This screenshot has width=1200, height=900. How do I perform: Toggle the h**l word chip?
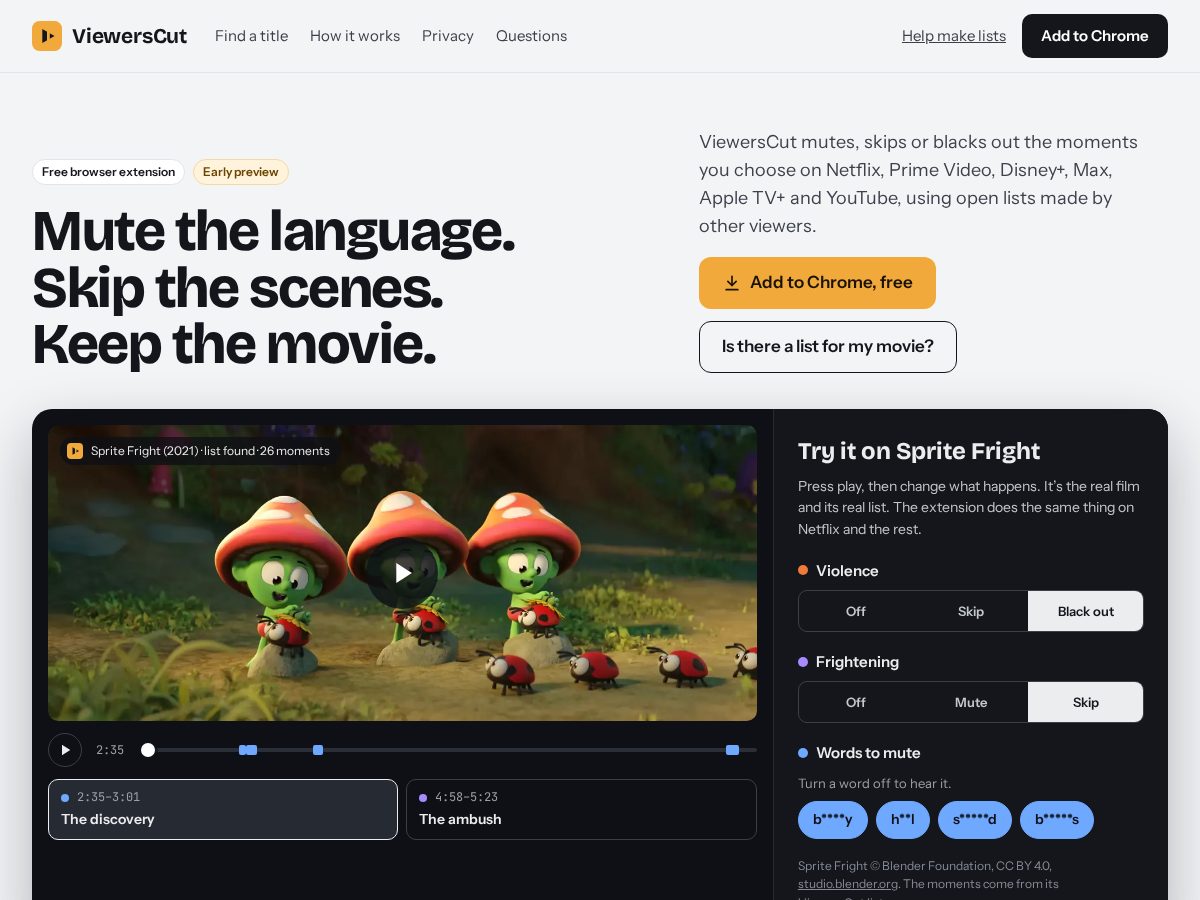click(x=903, y=820)
